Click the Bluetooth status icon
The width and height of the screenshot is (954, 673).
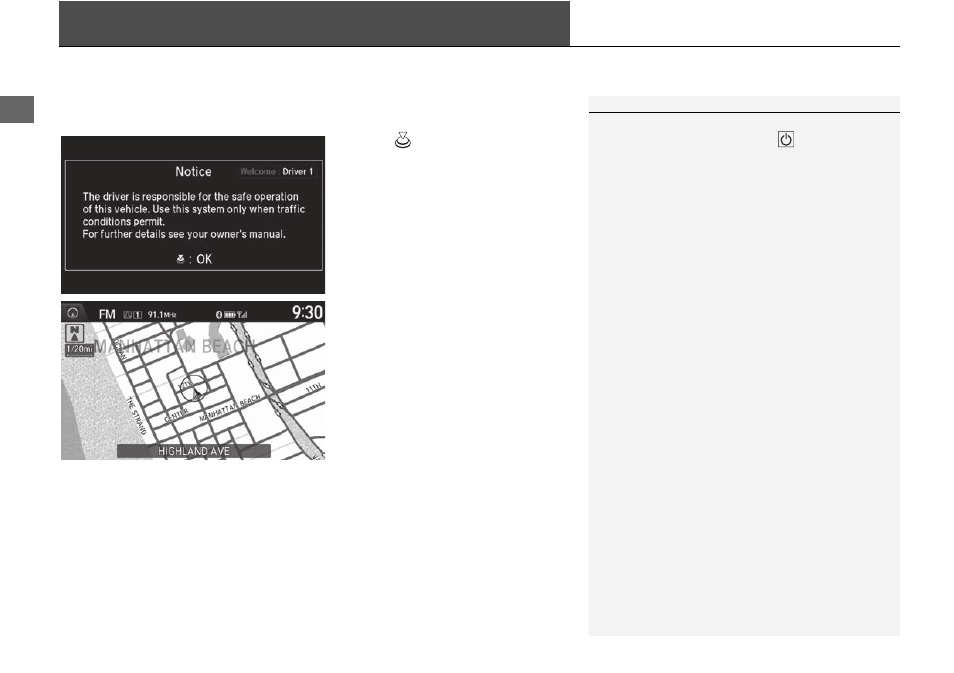click(219, 315)
